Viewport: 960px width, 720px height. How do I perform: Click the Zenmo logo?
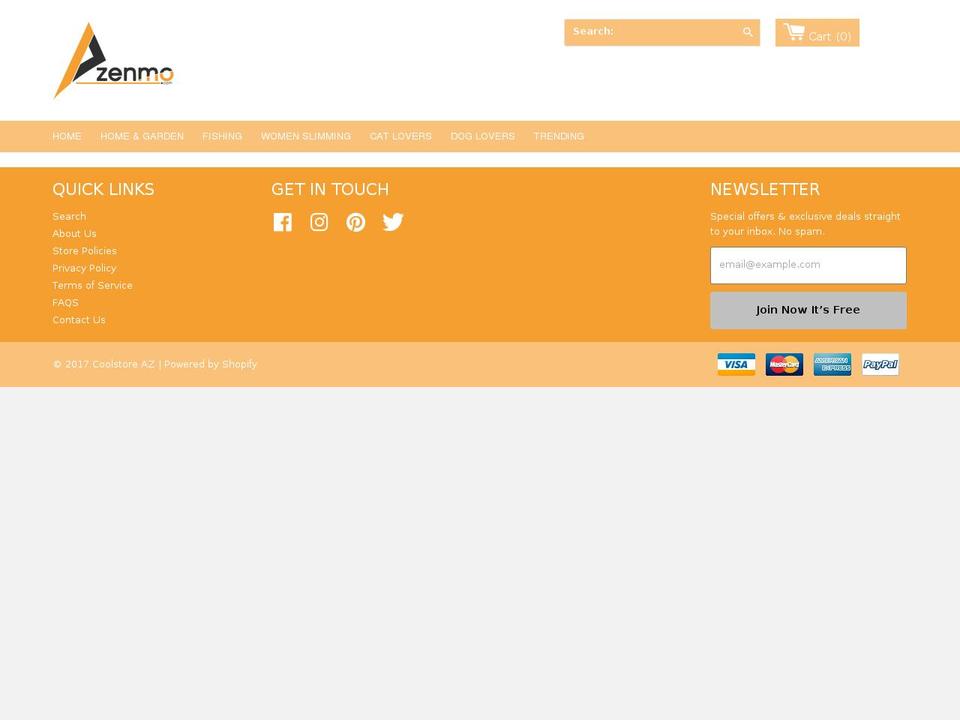point(114,61)
